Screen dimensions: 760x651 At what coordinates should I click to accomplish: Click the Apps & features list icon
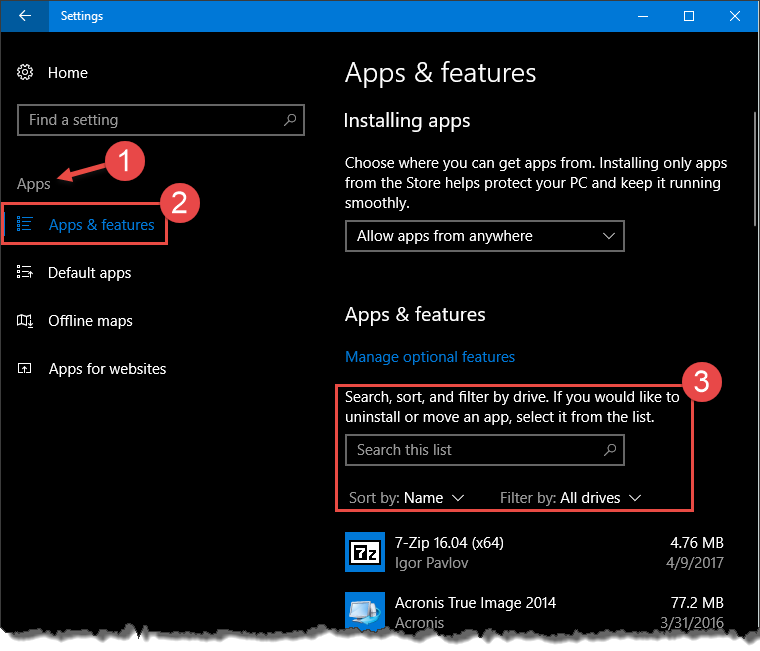(24, 224)
